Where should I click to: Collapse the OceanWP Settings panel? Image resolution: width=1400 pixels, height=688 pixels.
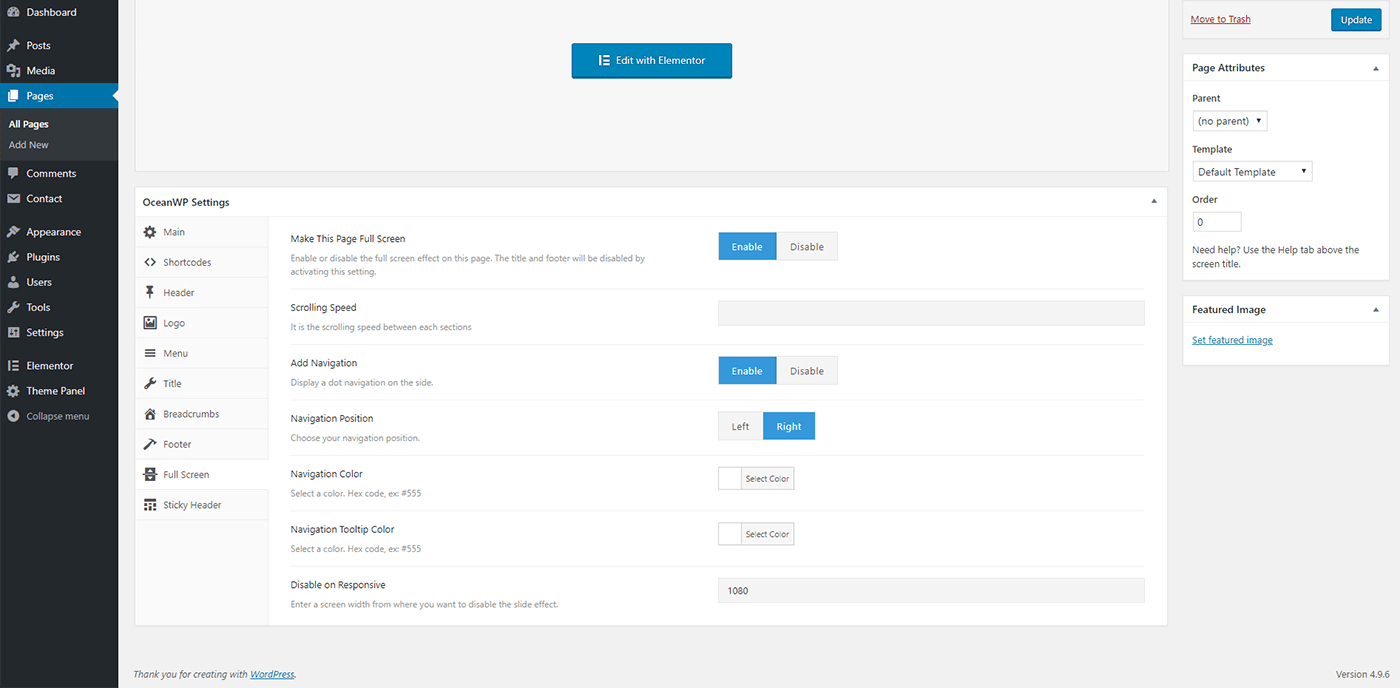[1153, 202]
